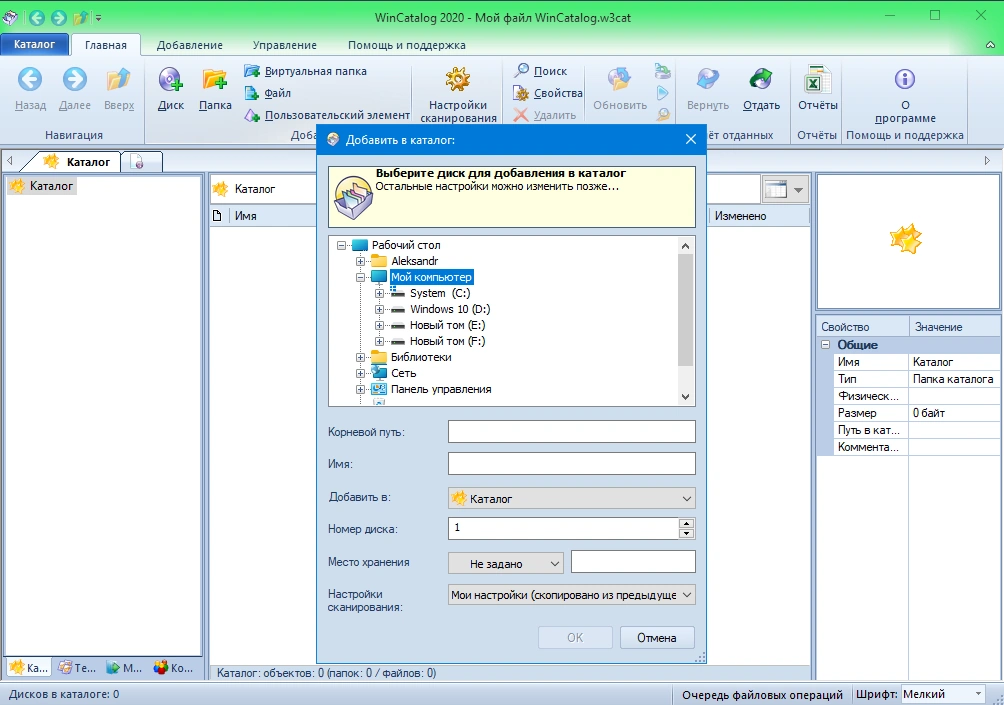The height and width of the screenshot is (705, 1004).
Task: Open Отчёты Excel icon
Action: coord(817,79)
